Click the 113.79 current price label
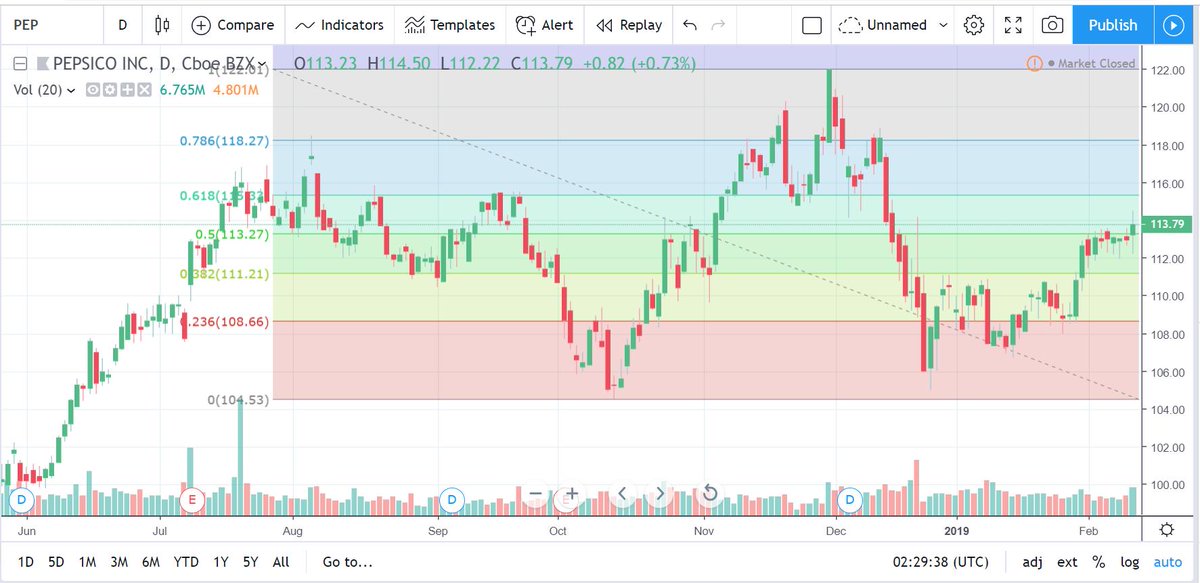Viewport: 1200px width, 583px height. [1168, 225]
